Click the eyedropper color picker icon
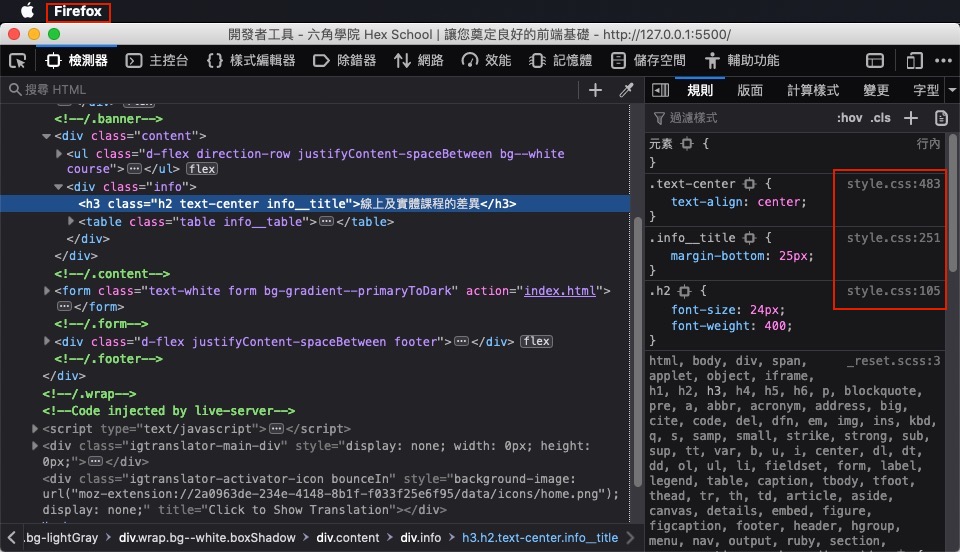 tap(626, 91)
